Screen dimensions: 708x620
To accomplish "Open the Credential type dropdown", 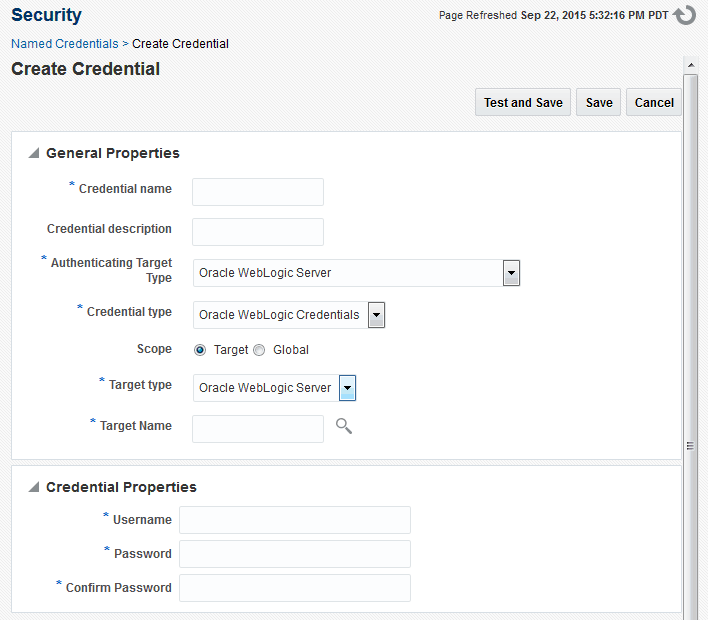I will 376,315.
